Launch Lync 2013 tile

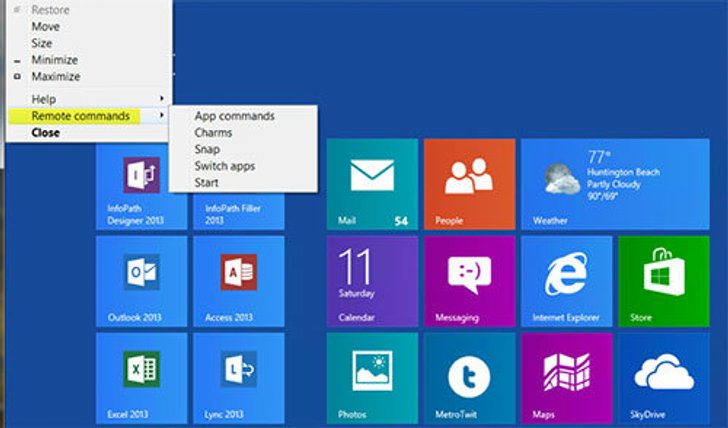click(x=239, y=378)
